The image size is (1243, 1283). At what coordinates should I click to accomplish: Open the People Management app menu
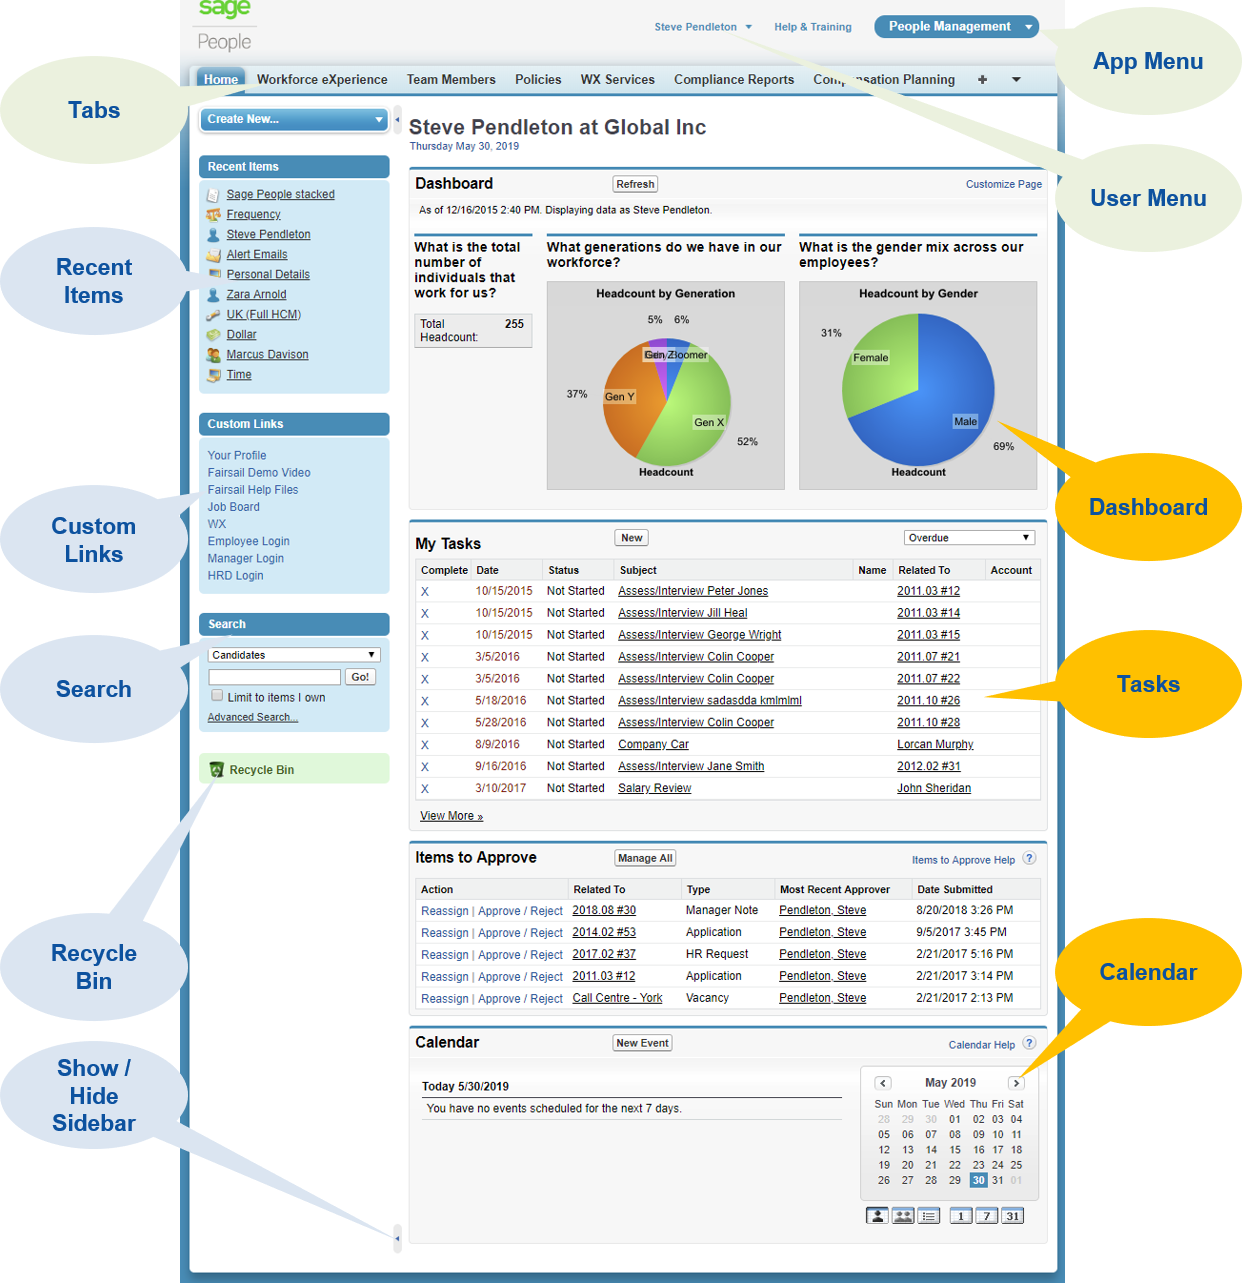coord(955,27)
